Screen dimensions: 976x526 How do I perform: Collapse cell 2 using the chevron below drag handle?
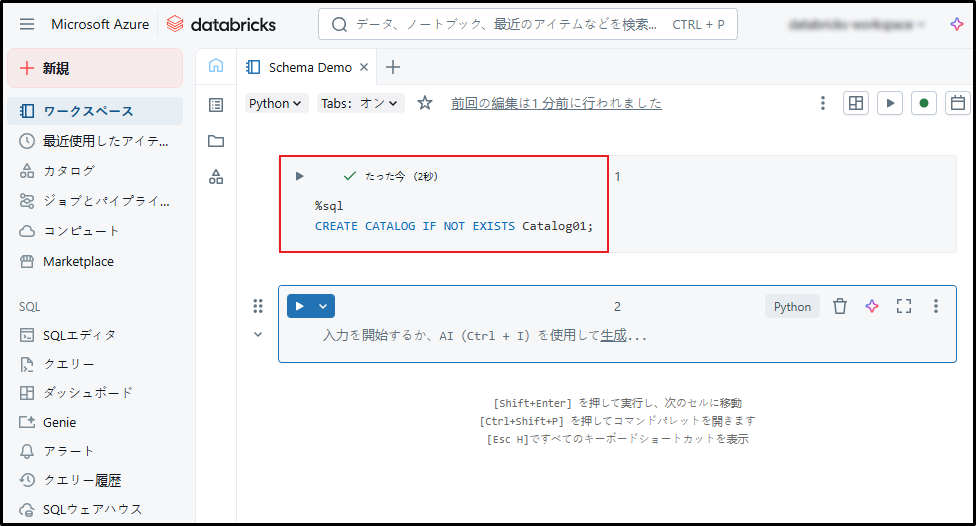(x=258, y=335)
